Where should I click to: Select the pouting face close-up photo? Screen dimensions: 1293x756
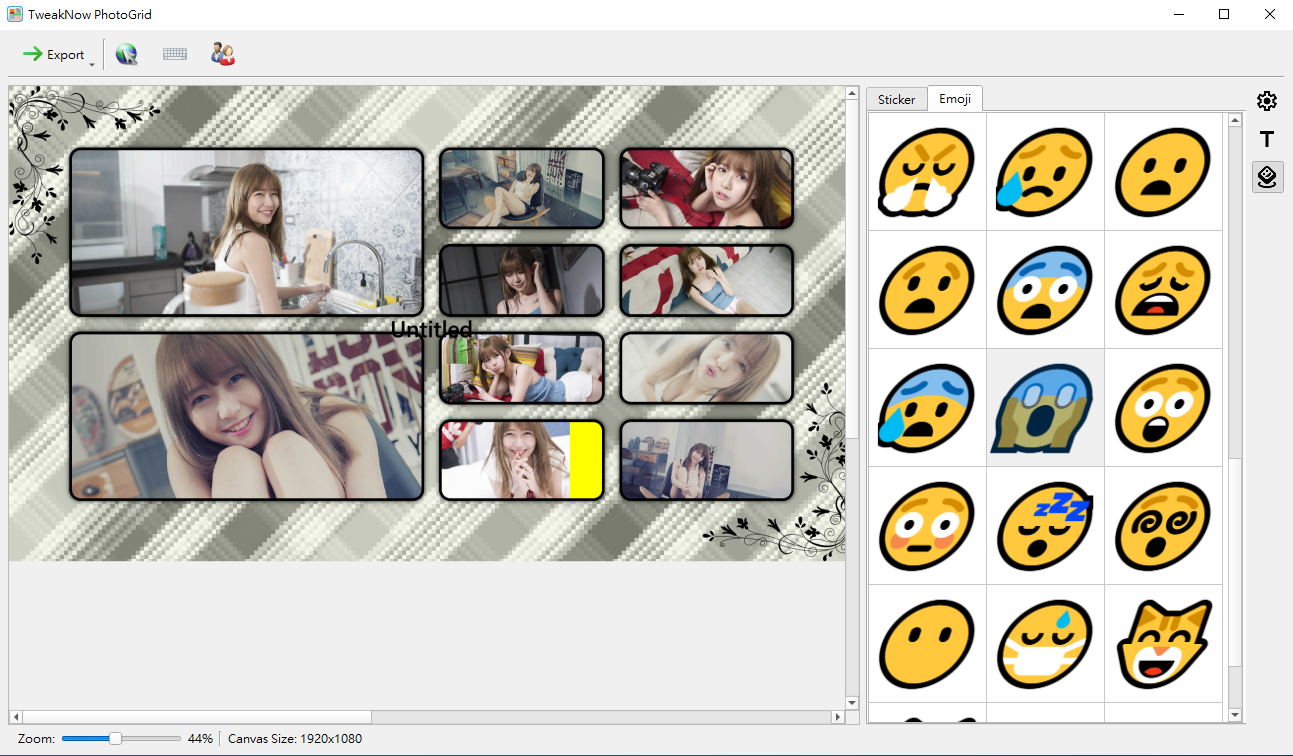[x=706, y=368]
